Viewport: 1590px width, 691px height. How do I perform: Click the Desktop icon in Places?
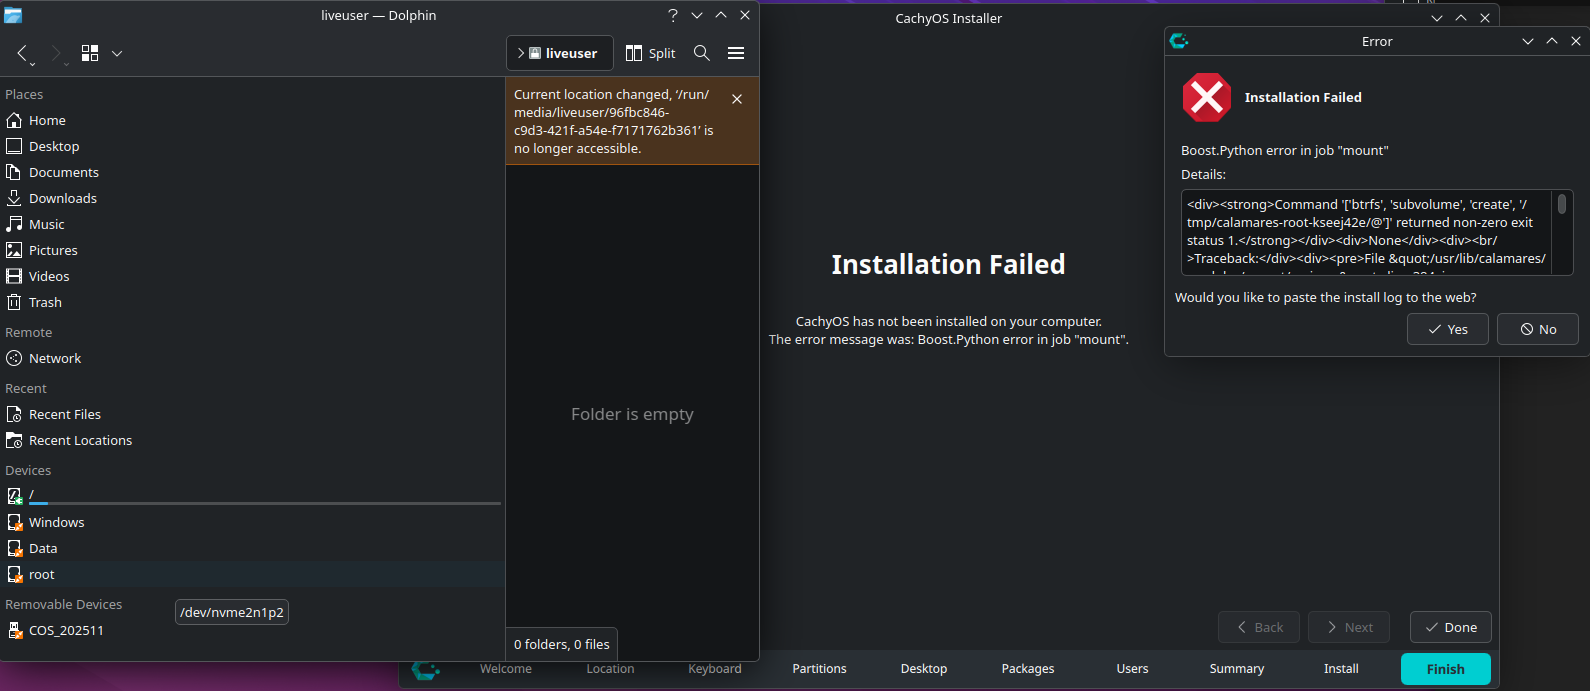(x=14, y=146)
